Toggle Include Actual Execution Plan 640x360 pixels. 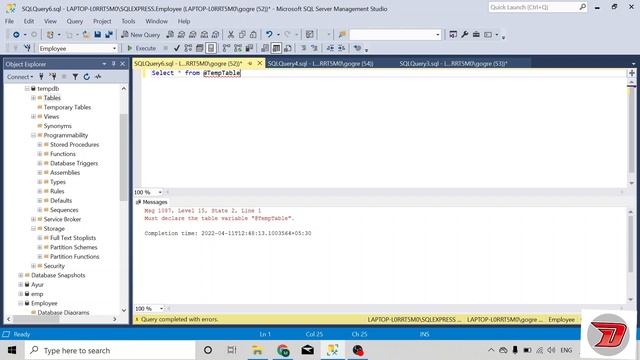[x=226, y=48]
